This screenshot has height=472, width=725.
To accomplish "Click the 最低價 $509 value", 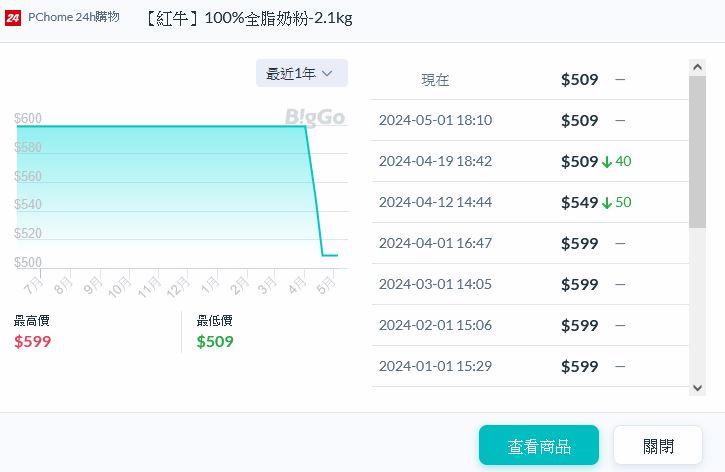I will click(x=215, y=342).
